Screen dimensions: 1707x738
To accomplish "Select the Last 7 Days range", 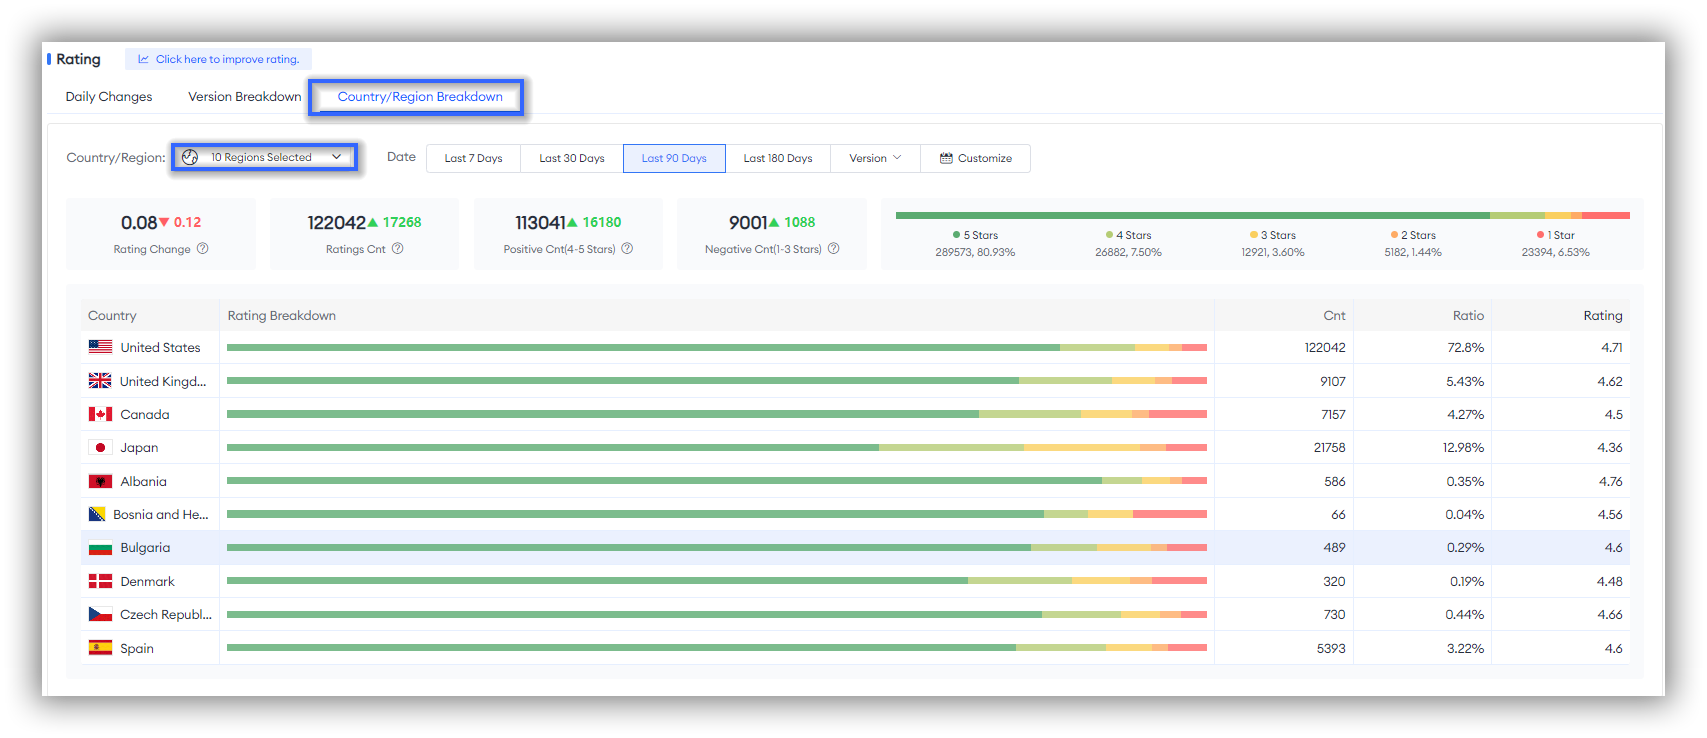I will pyautogui.click(x=474, y=158).
